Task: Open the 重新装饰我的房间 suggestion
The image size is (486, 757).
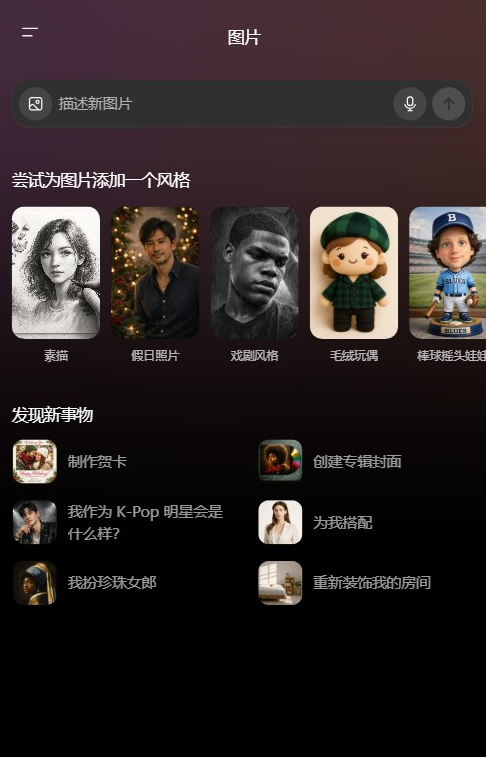Action: pos(372,583)
